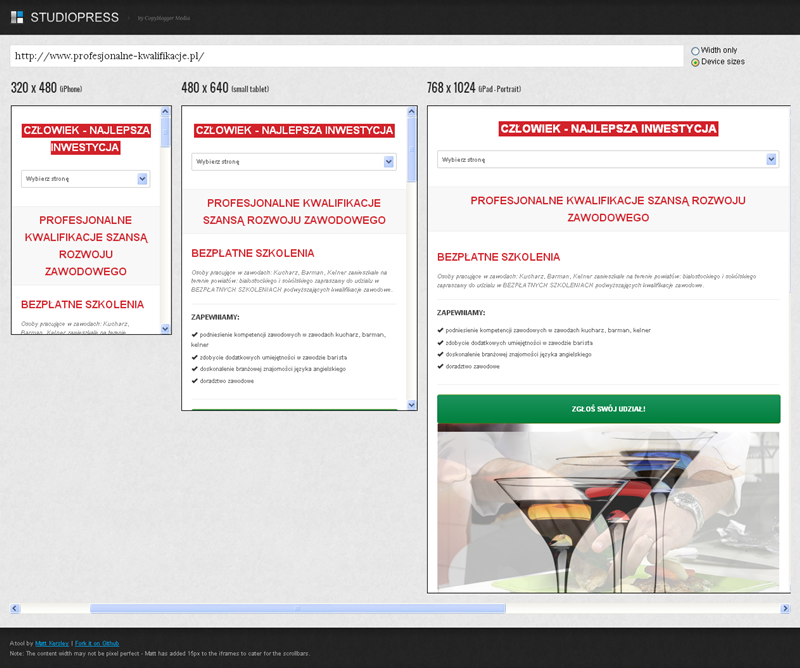The image size is (800, 668).
Task: Click the right arrow of the bottom horizontal scrollbar
Action: pyautogui.click(x=784, y=608)
